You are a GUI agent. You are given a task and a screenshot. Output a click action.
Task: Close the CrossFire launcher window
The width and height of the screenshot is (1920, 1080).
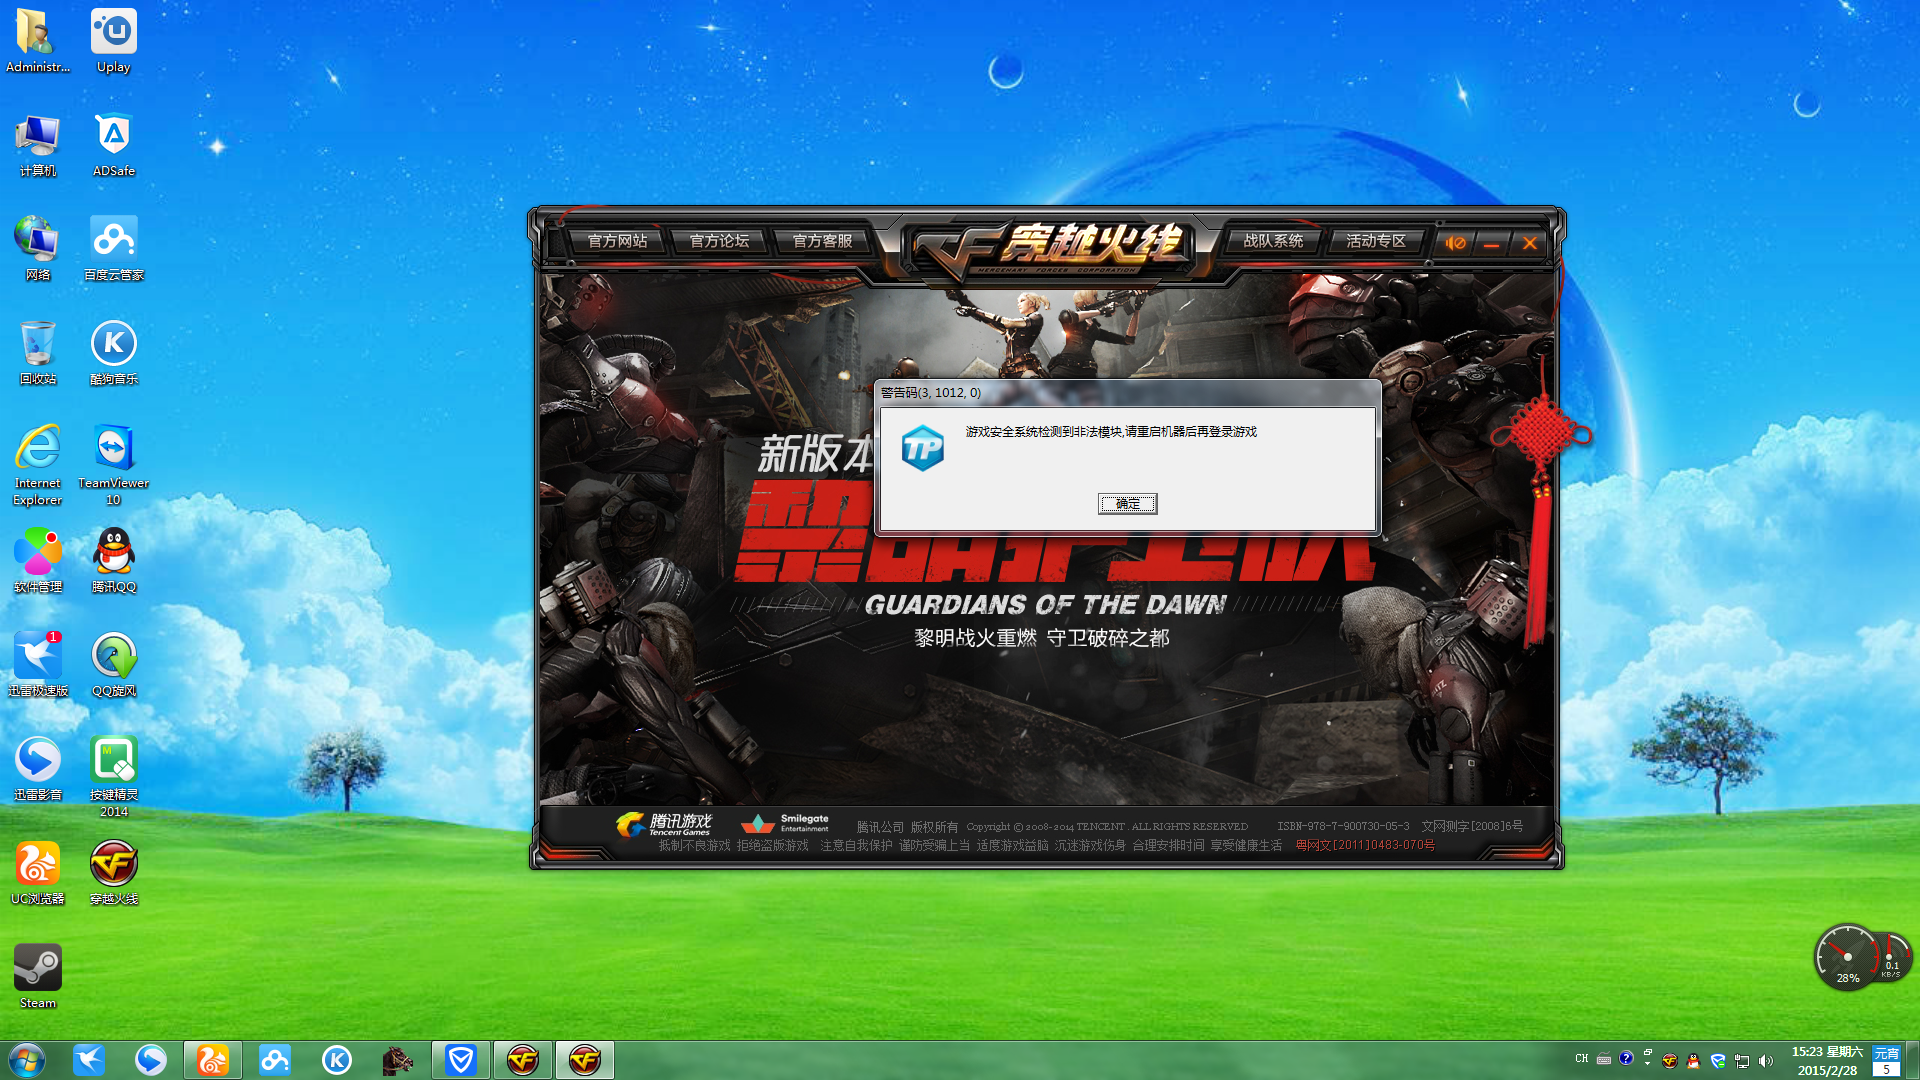pos(1529,243)
